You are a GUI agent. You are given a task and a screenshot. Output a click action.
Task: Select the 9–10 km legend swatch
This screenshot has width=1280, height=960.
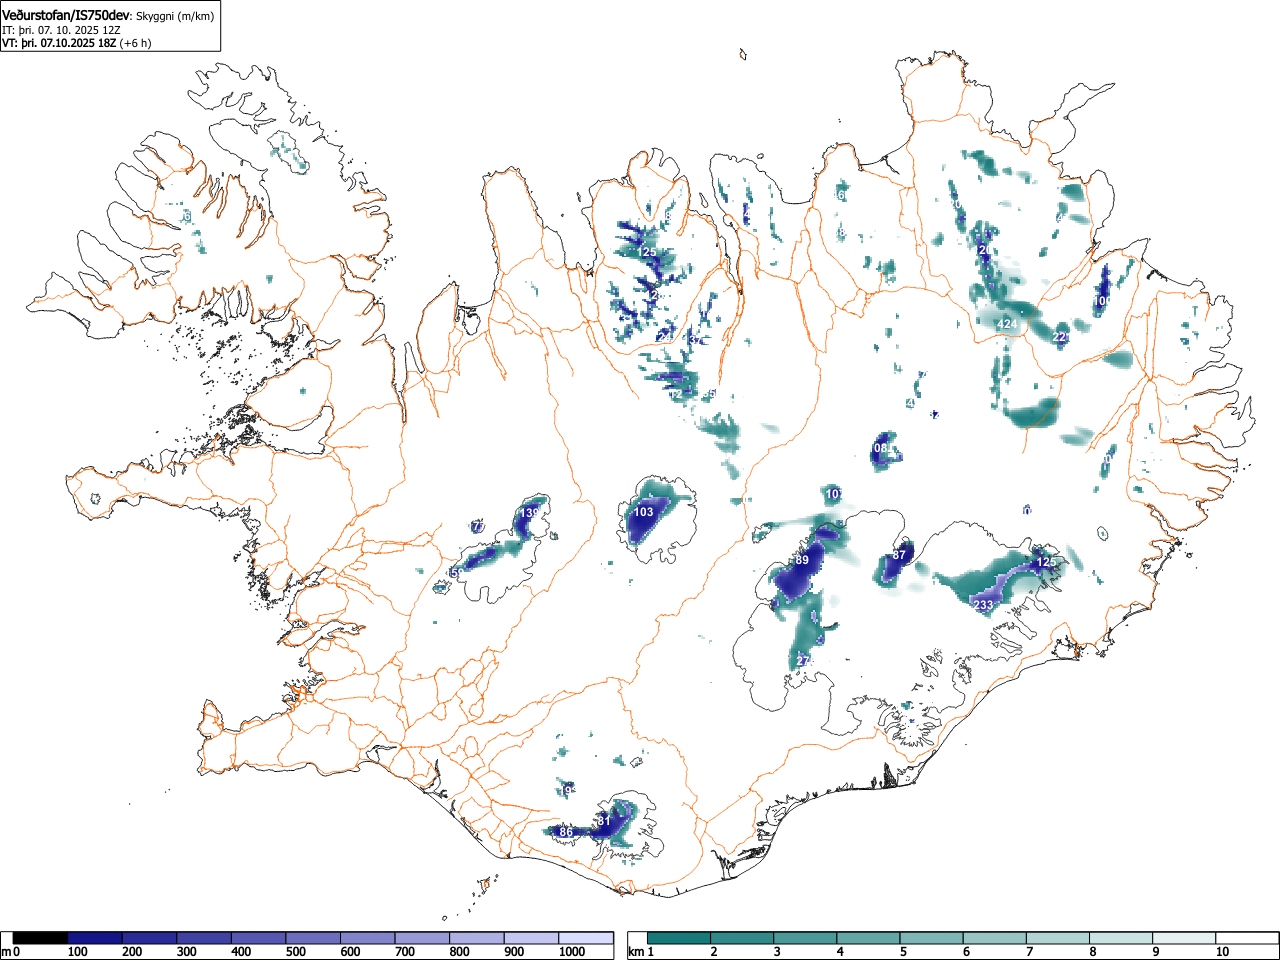tap(1183, 938)
